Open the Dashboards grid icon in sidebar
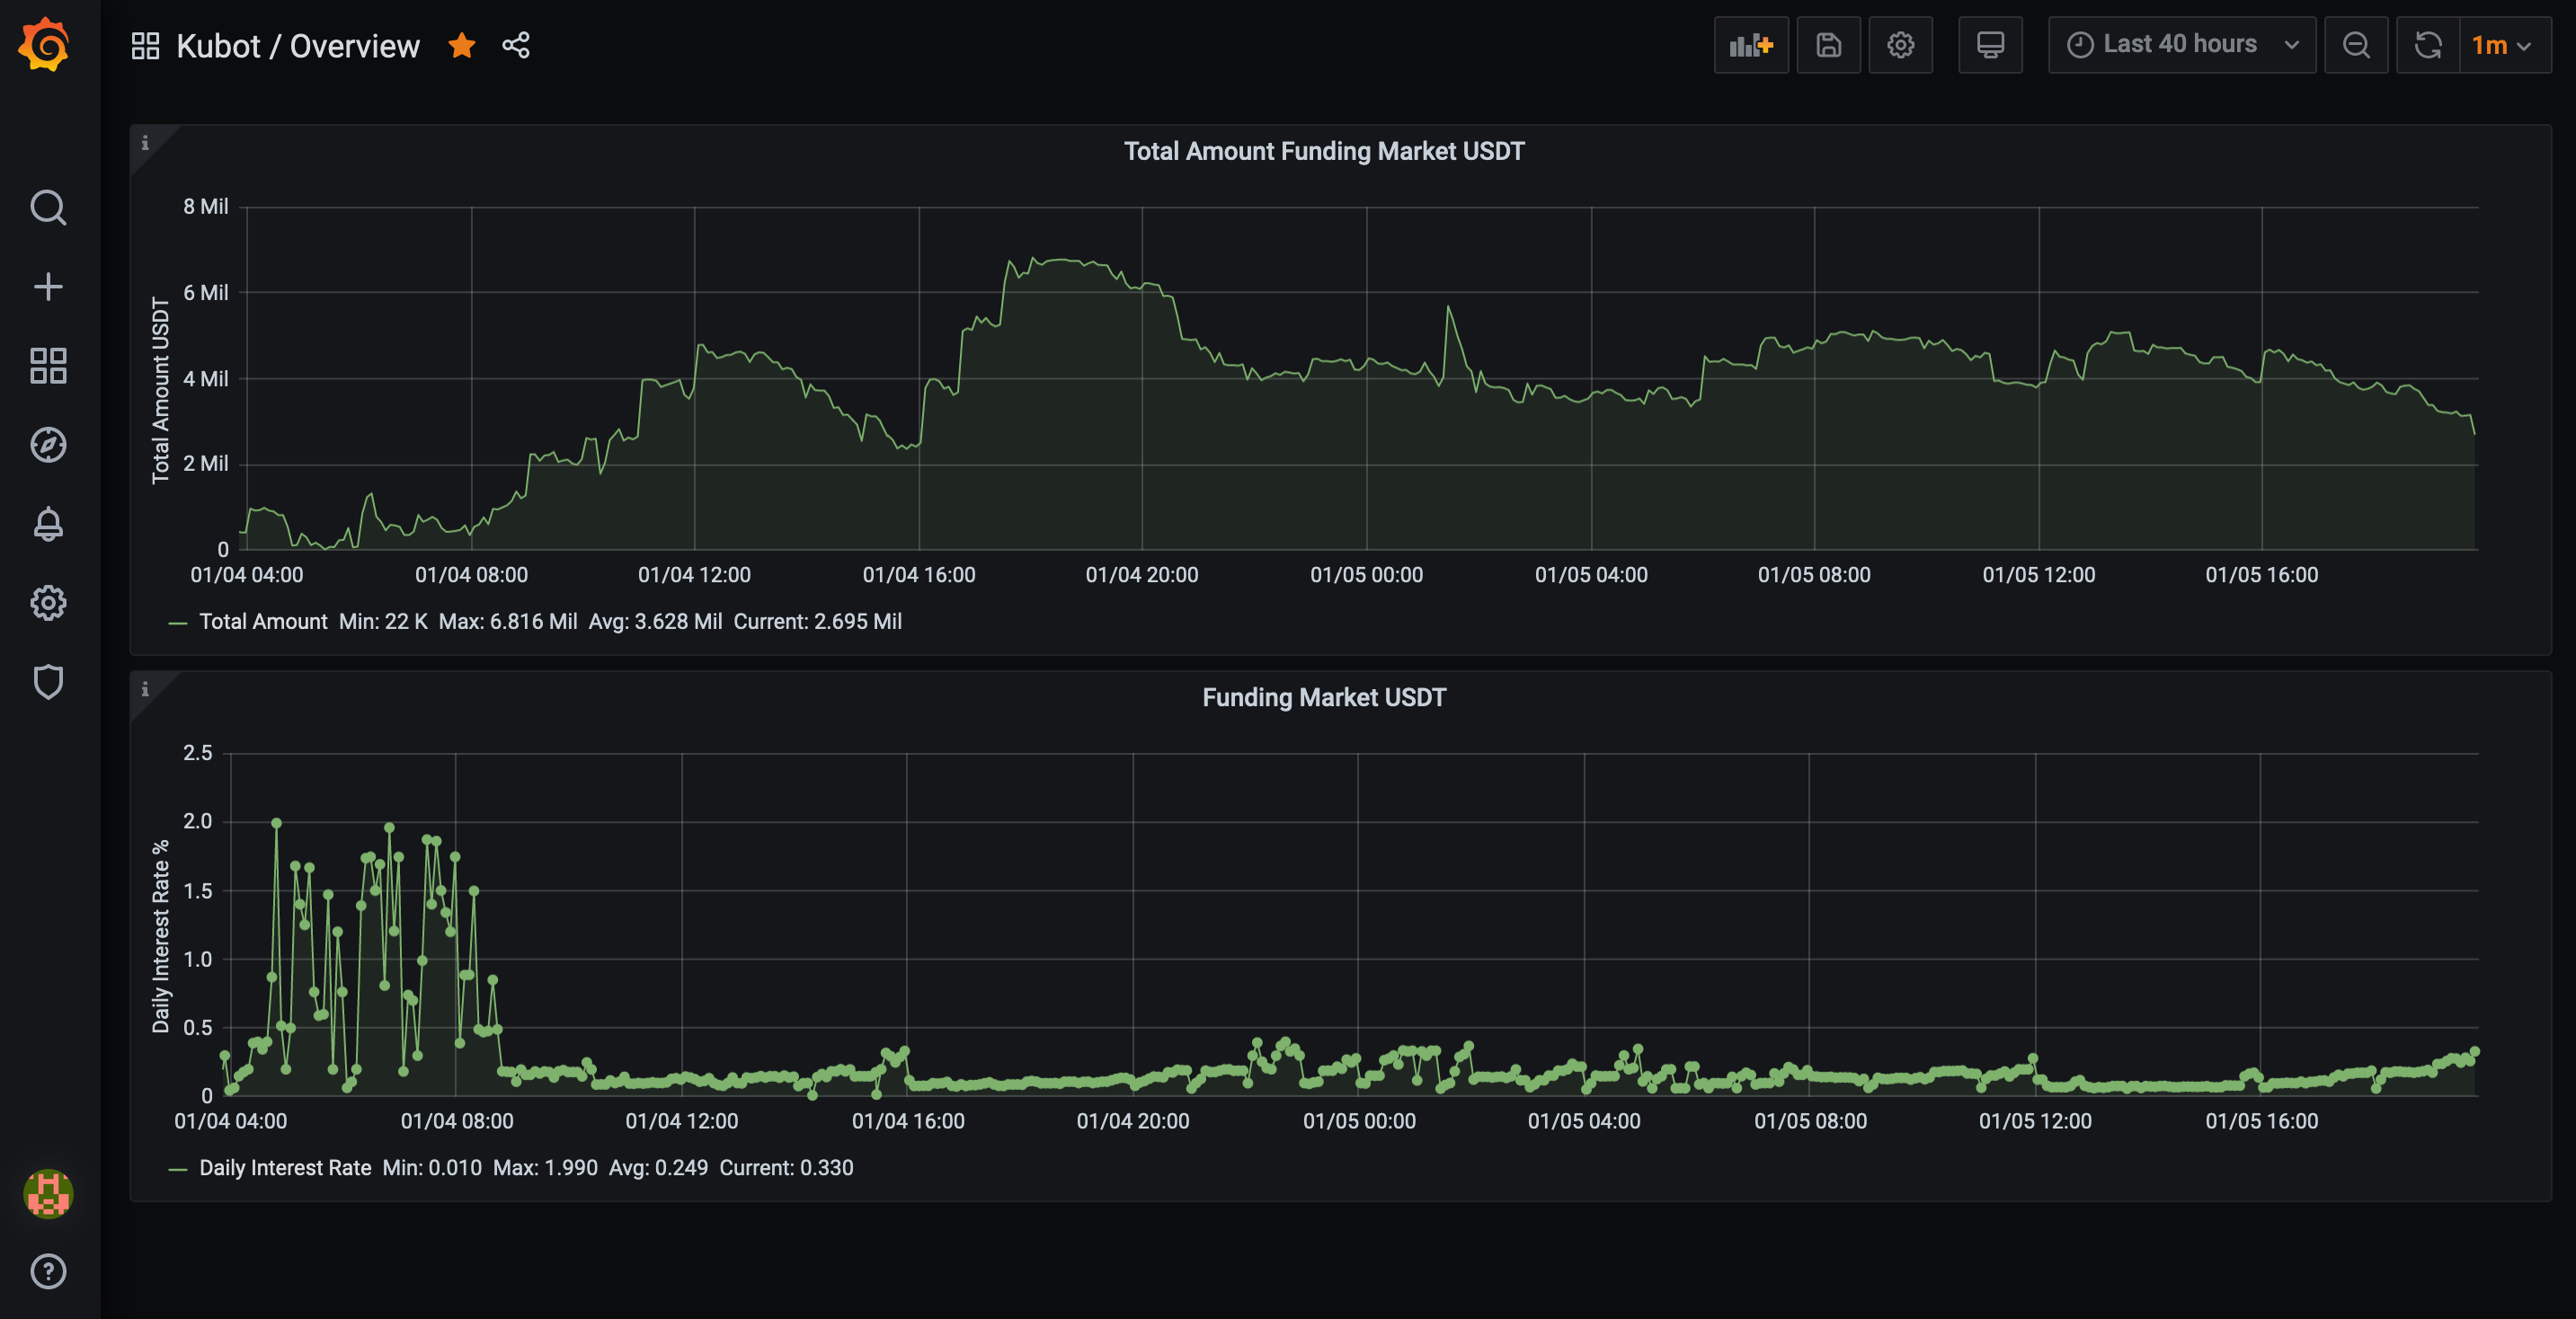The height and width of the screenshot is (1319, 2576). (48, 366)
